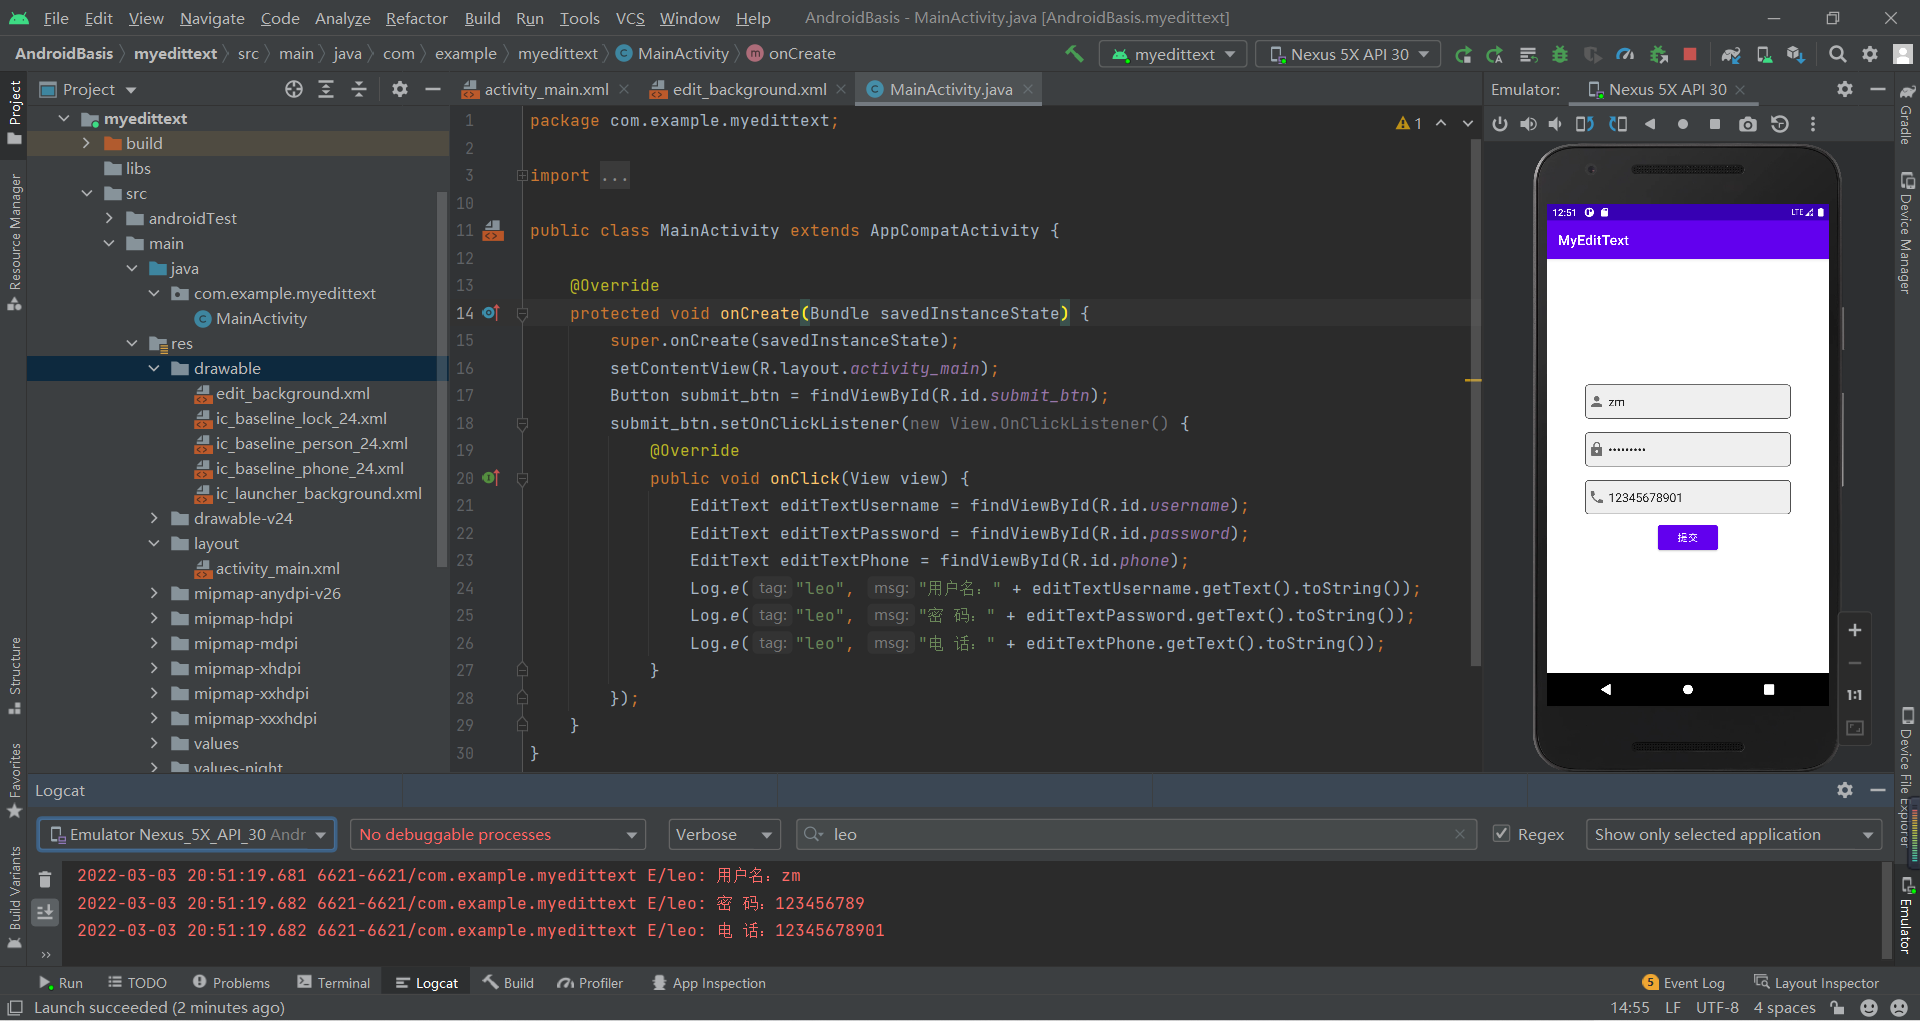The width and height of the screenshot is (1920, 1021).
Task: Clear the logcat output
Action: 45,880
